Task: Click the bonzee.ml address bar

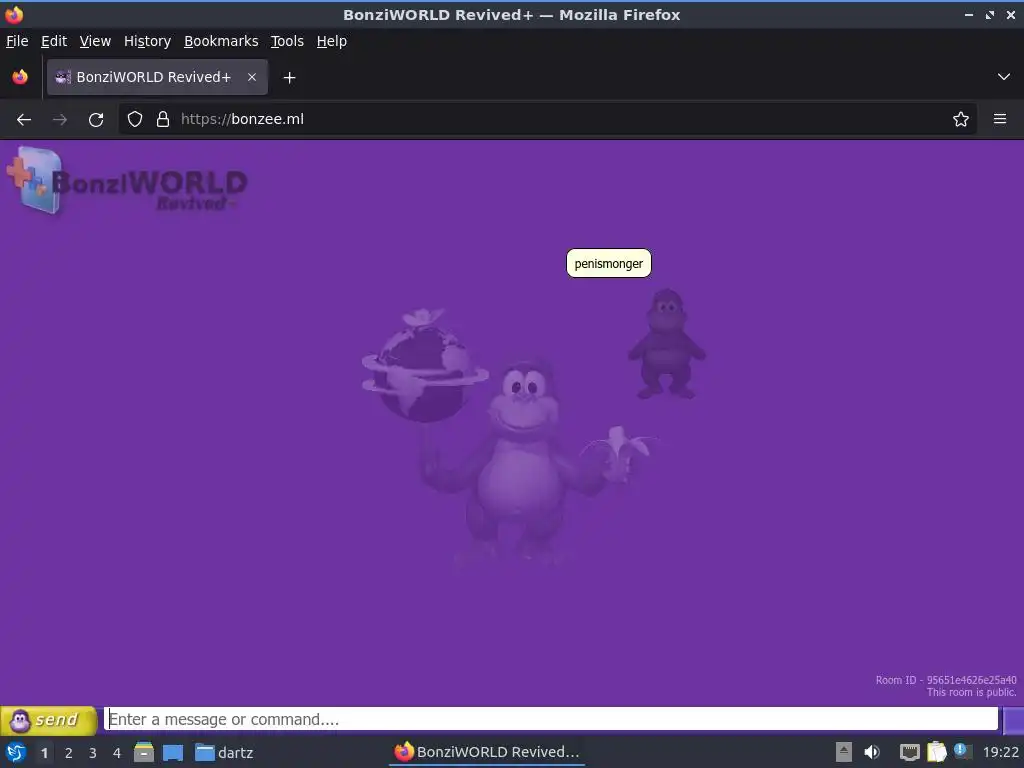Action: pos(547,120)
